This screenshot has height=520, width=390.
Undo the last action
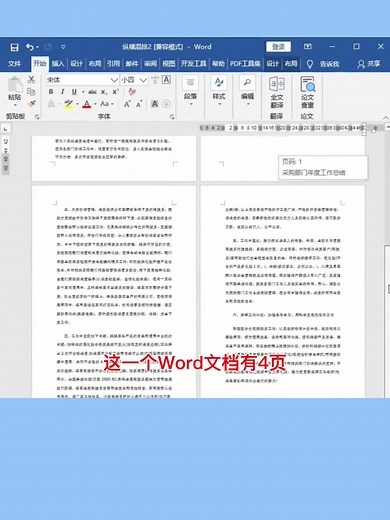[x=30, y=47]
